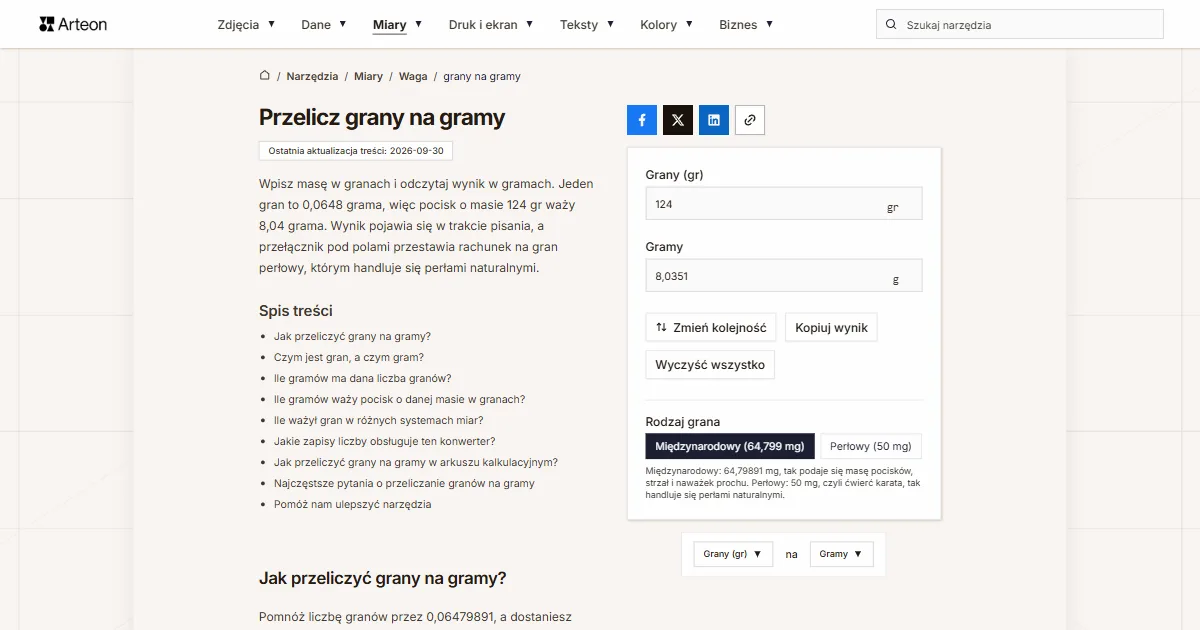Swap units with Zmień kolejność
The image size is (1200, 630).
[x=711, y=328]
